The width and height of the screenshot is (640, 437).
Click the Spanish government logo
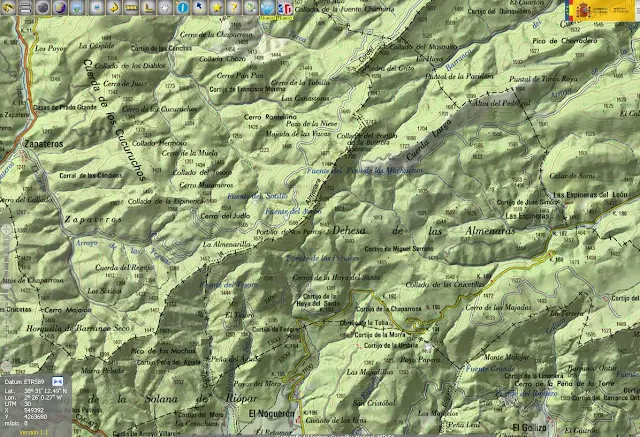click(x=600, y=11)
